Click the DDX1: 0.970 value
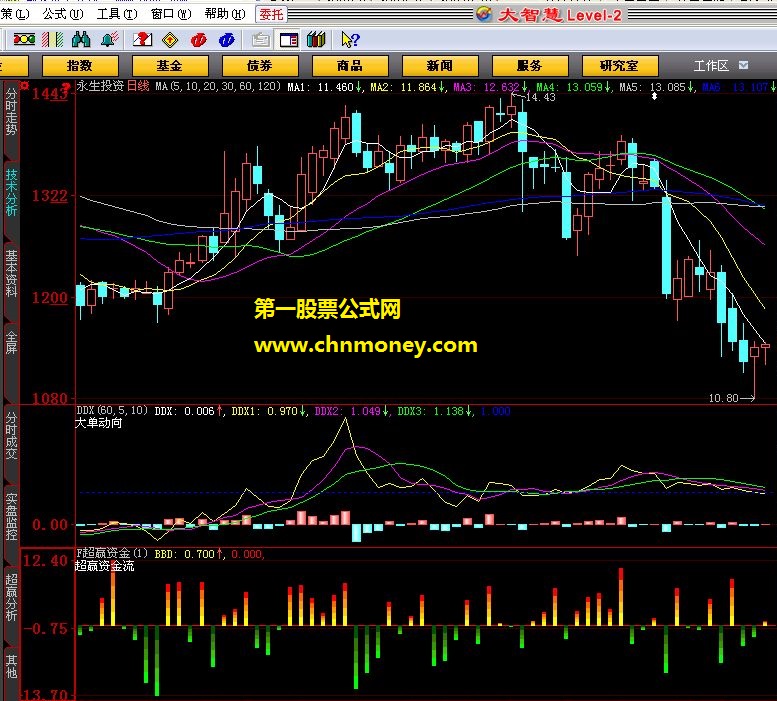The height and width of the screenshot is (701, 777). pyautogui.click(x=269, y=411)
